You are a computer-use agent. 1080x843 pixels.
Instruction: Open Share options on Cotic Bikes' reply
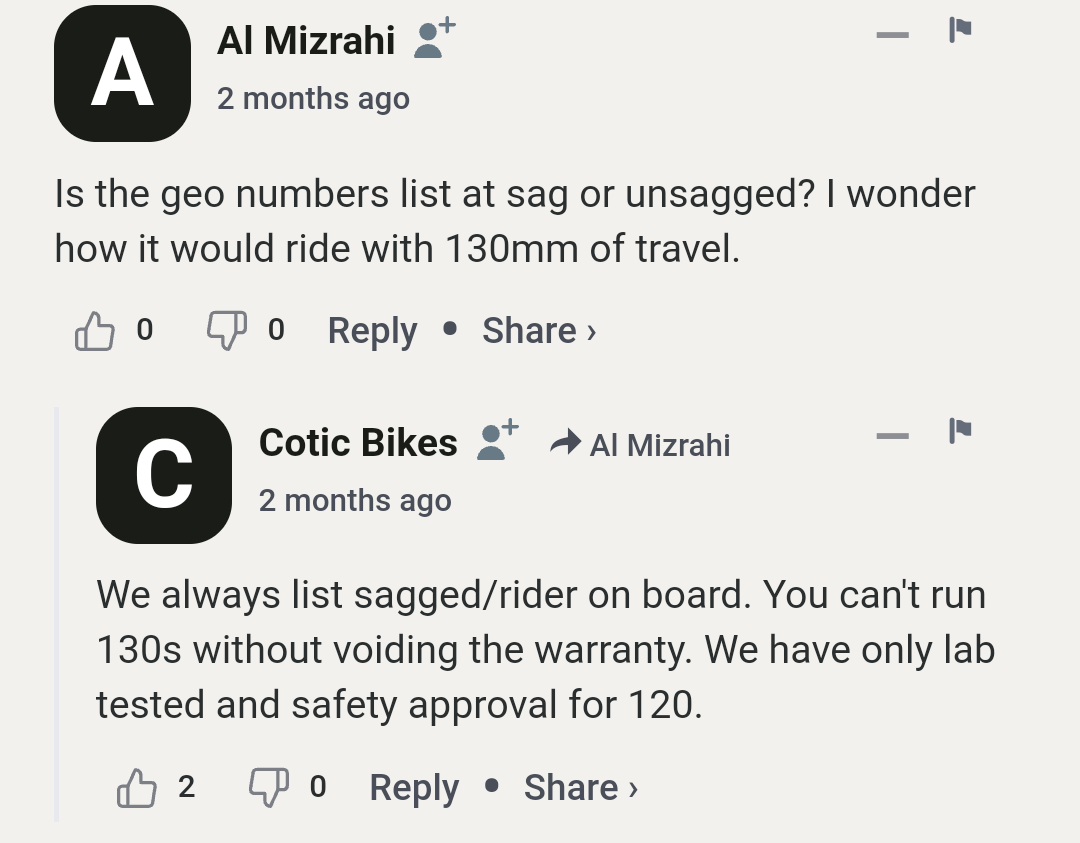[x=580, y=788]
